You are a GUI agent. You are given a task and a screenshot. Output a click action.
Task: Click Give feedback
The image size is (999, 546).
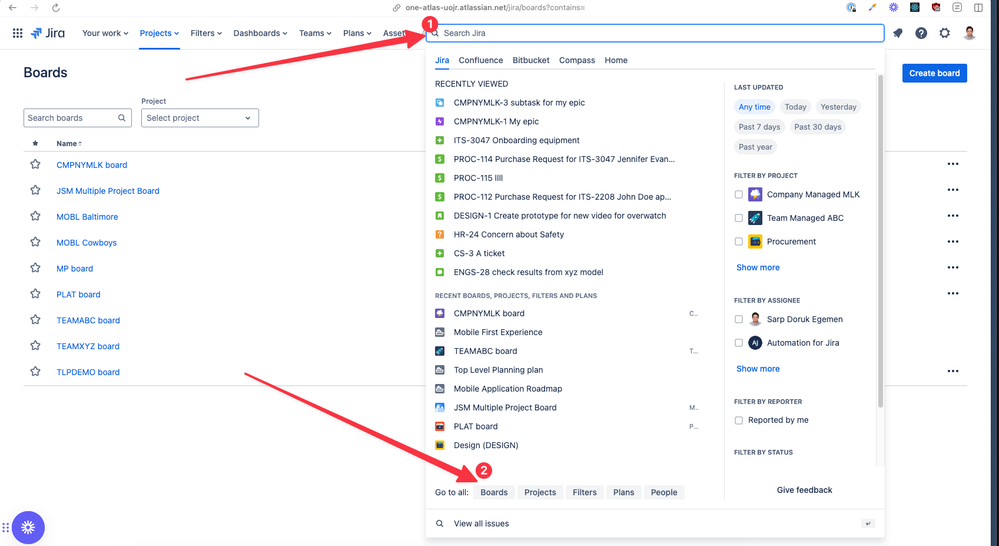click(x=804, y=490)
